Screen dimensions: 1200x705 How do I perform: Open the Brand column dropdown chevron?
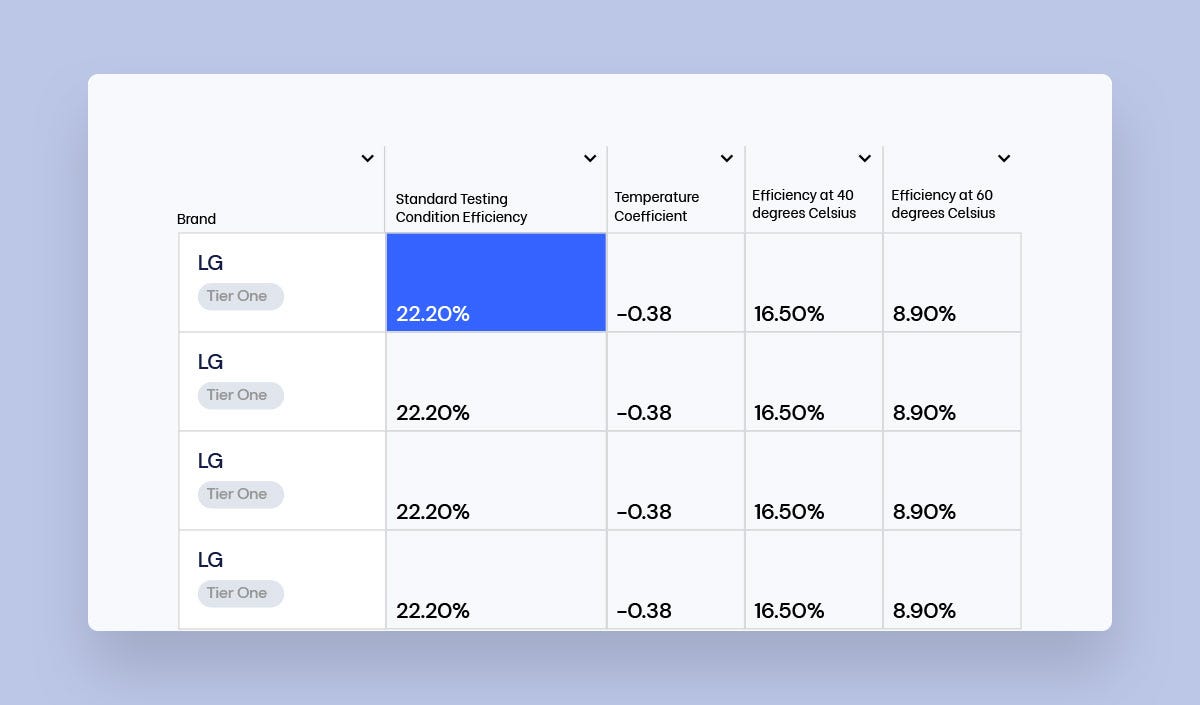pos(367,158)
